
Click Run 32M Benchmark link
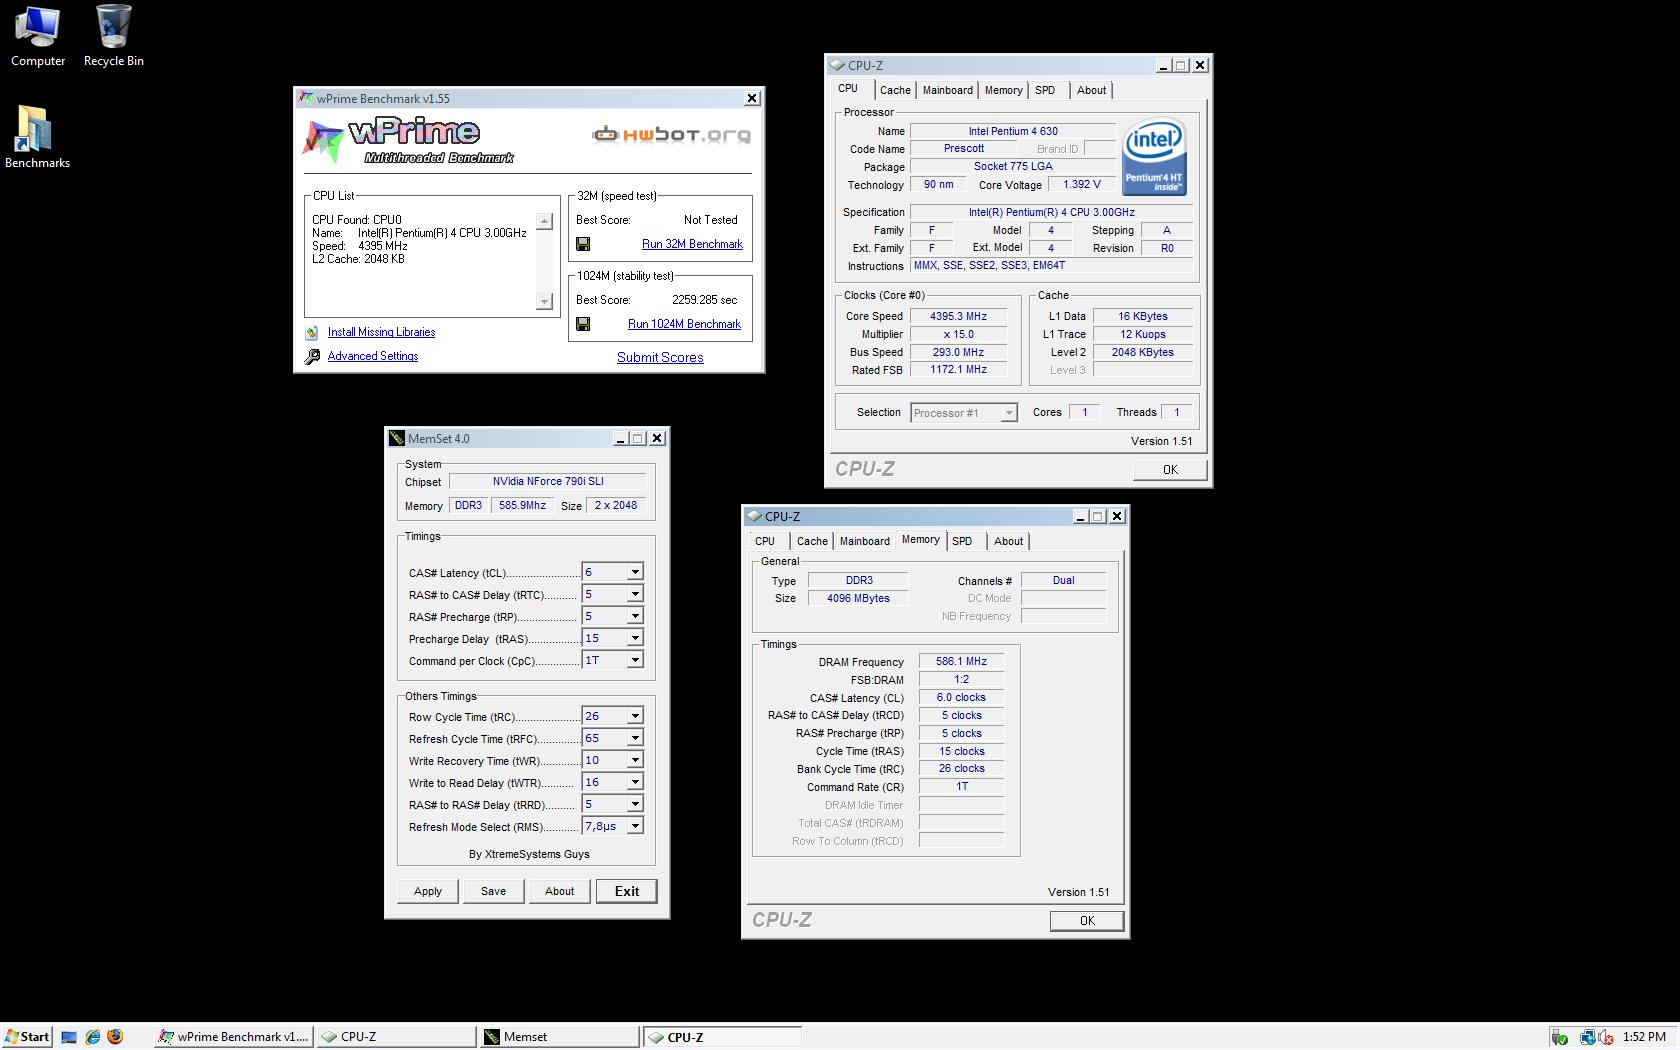pyautogui.click(x=692, y=244)
